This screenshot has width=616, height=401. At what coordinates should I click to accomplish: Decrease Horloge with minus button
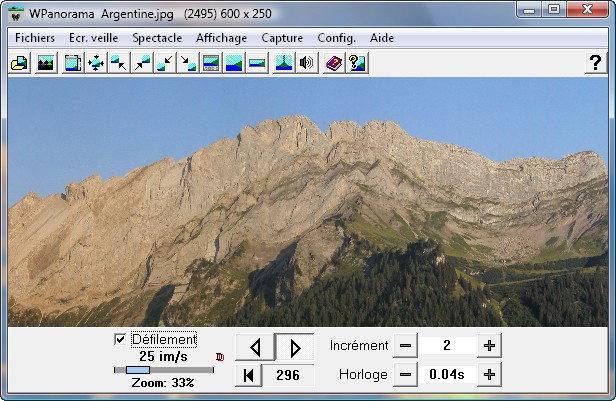tap(405, 375)
